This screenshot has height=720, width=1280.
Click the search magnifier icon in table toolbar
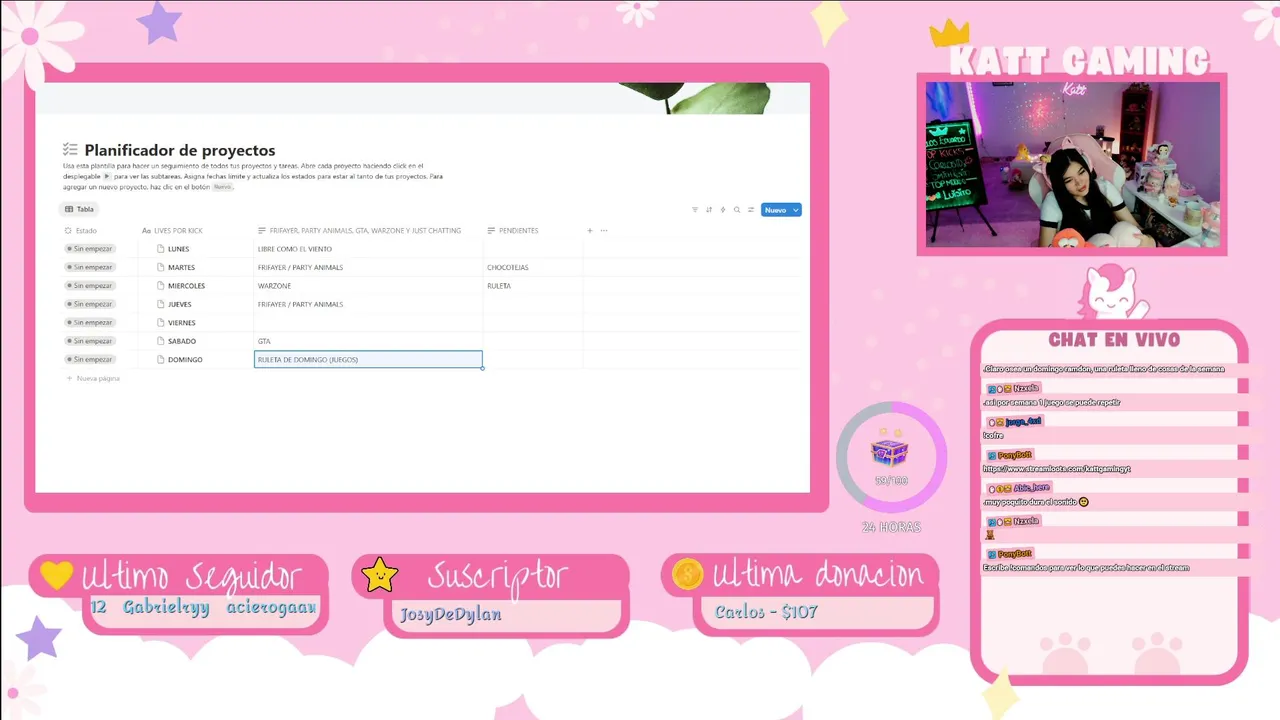[737, 210]
